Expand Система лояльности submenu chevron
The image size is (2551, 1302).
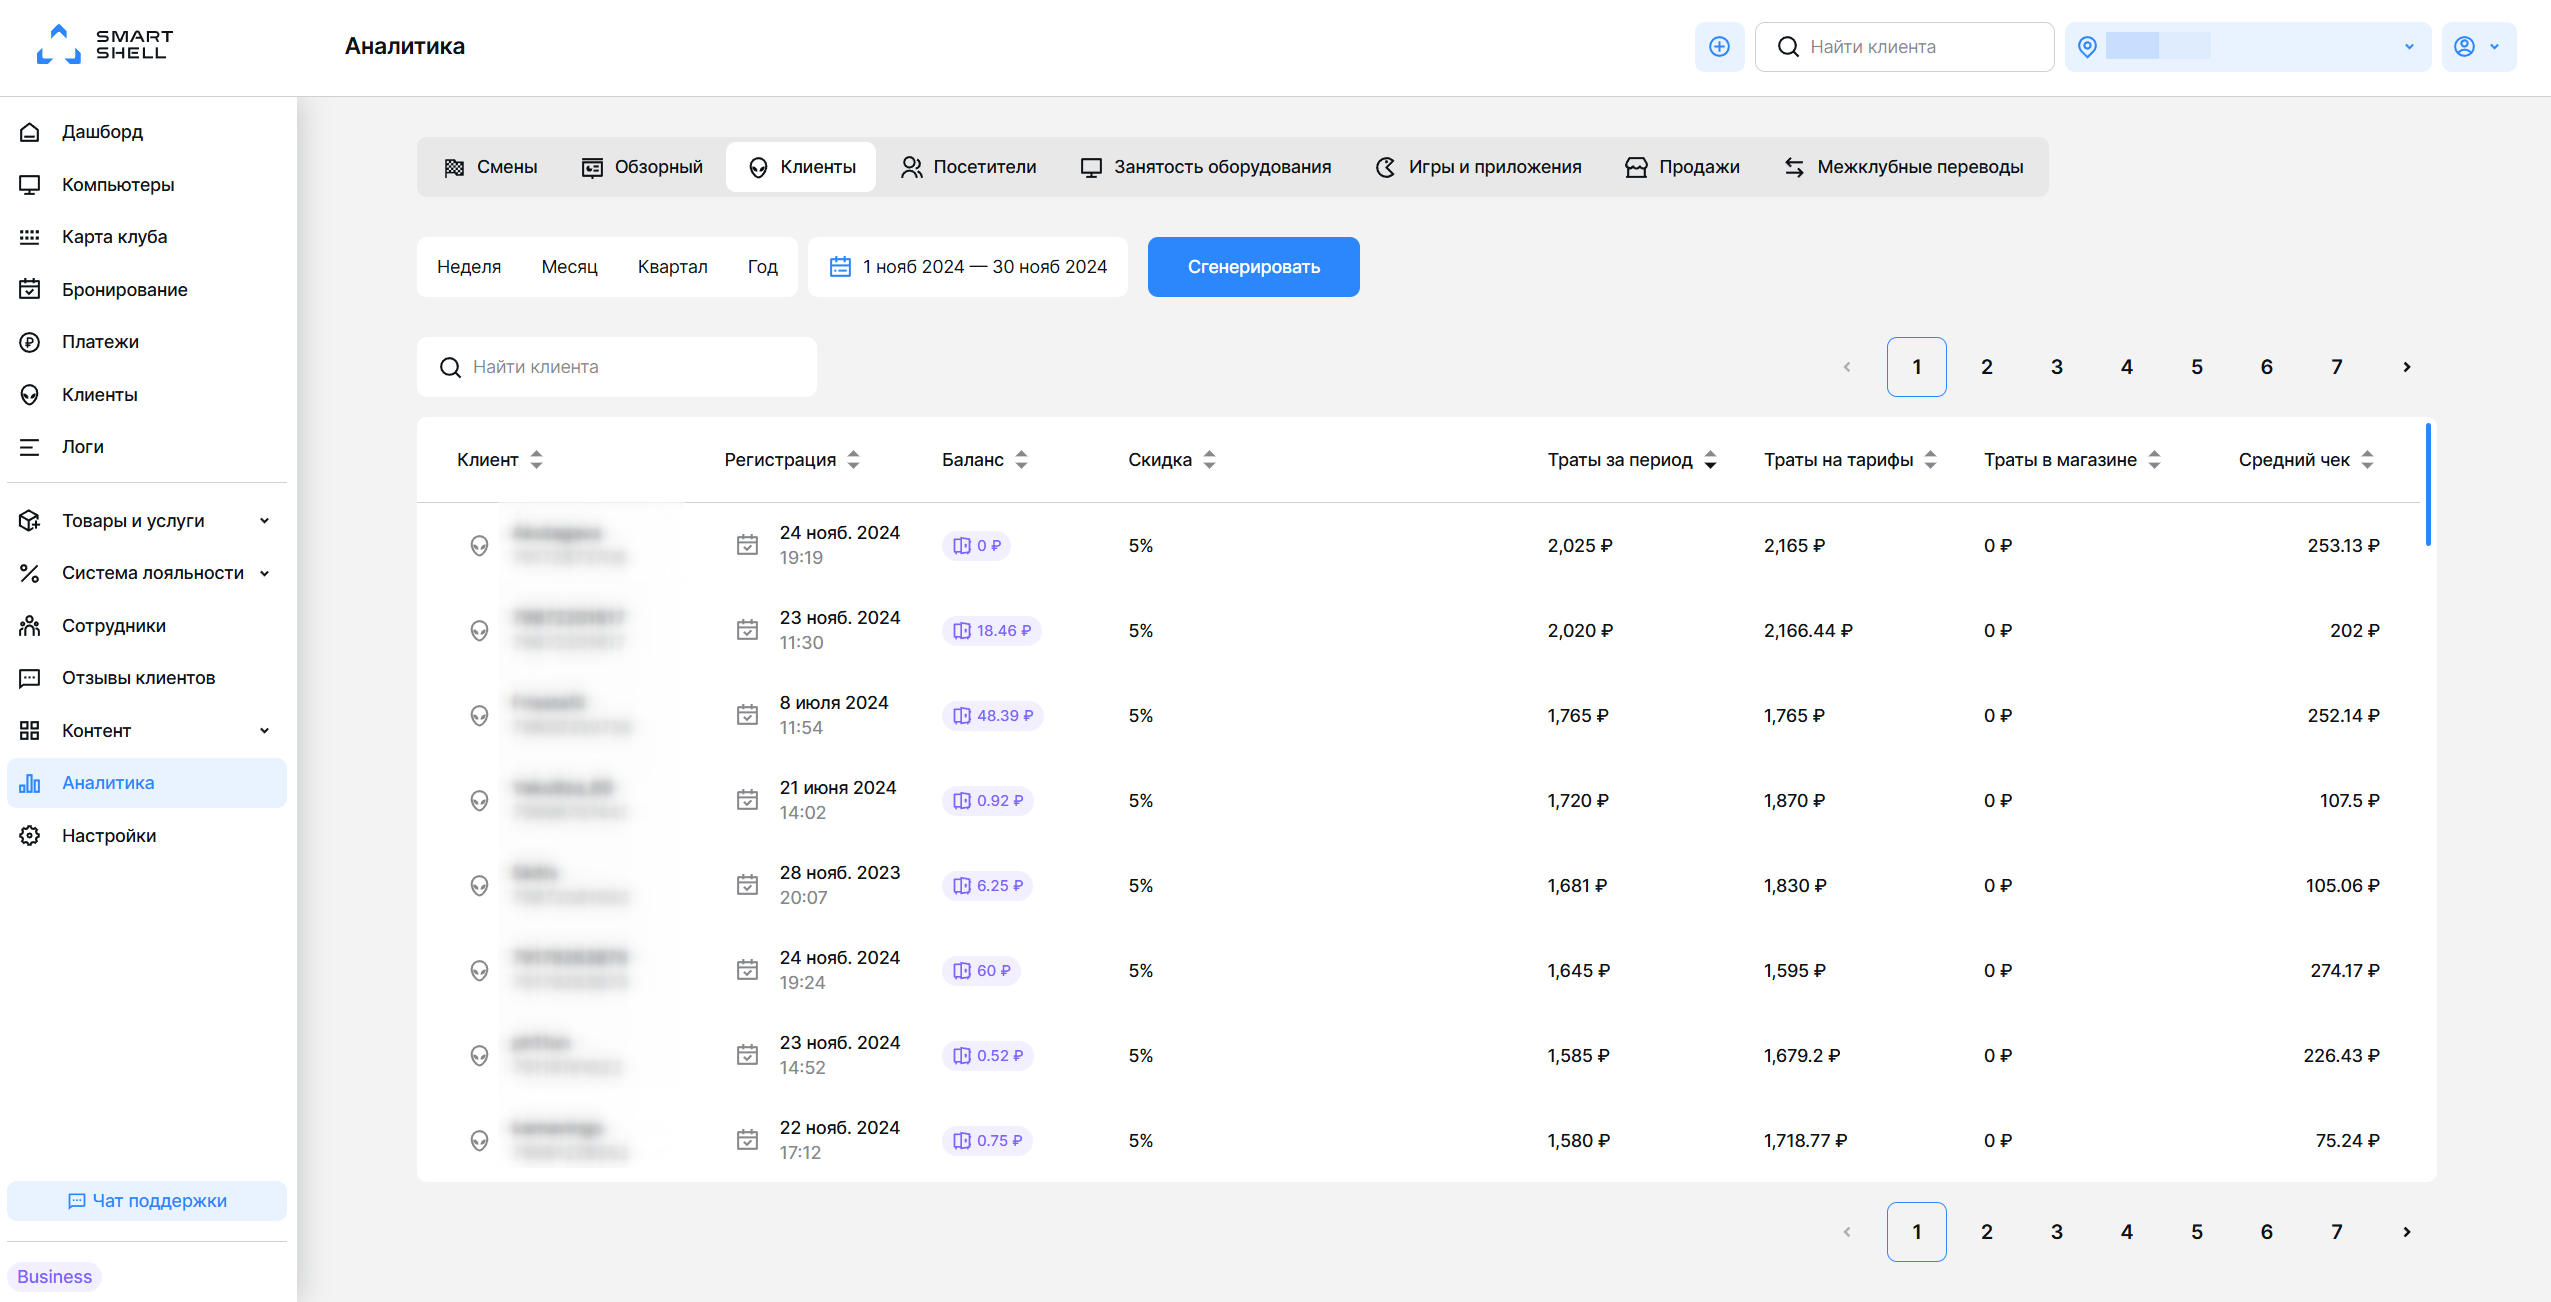coord(264,573)
